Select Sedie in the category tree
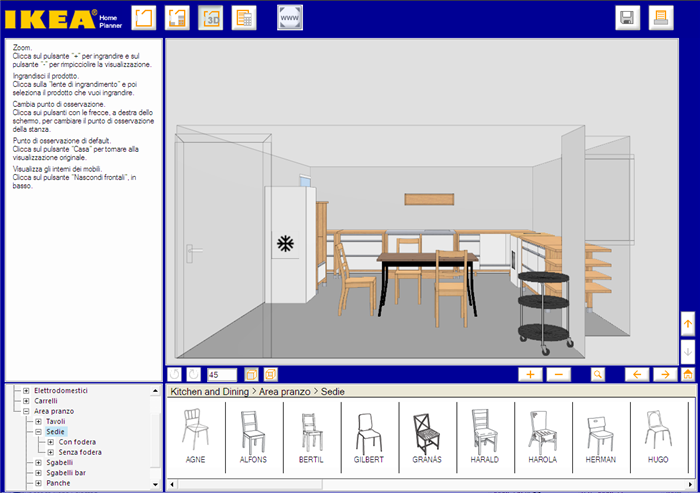The height and width of the screenshot is (493, 700). click(x=55, y=432)
